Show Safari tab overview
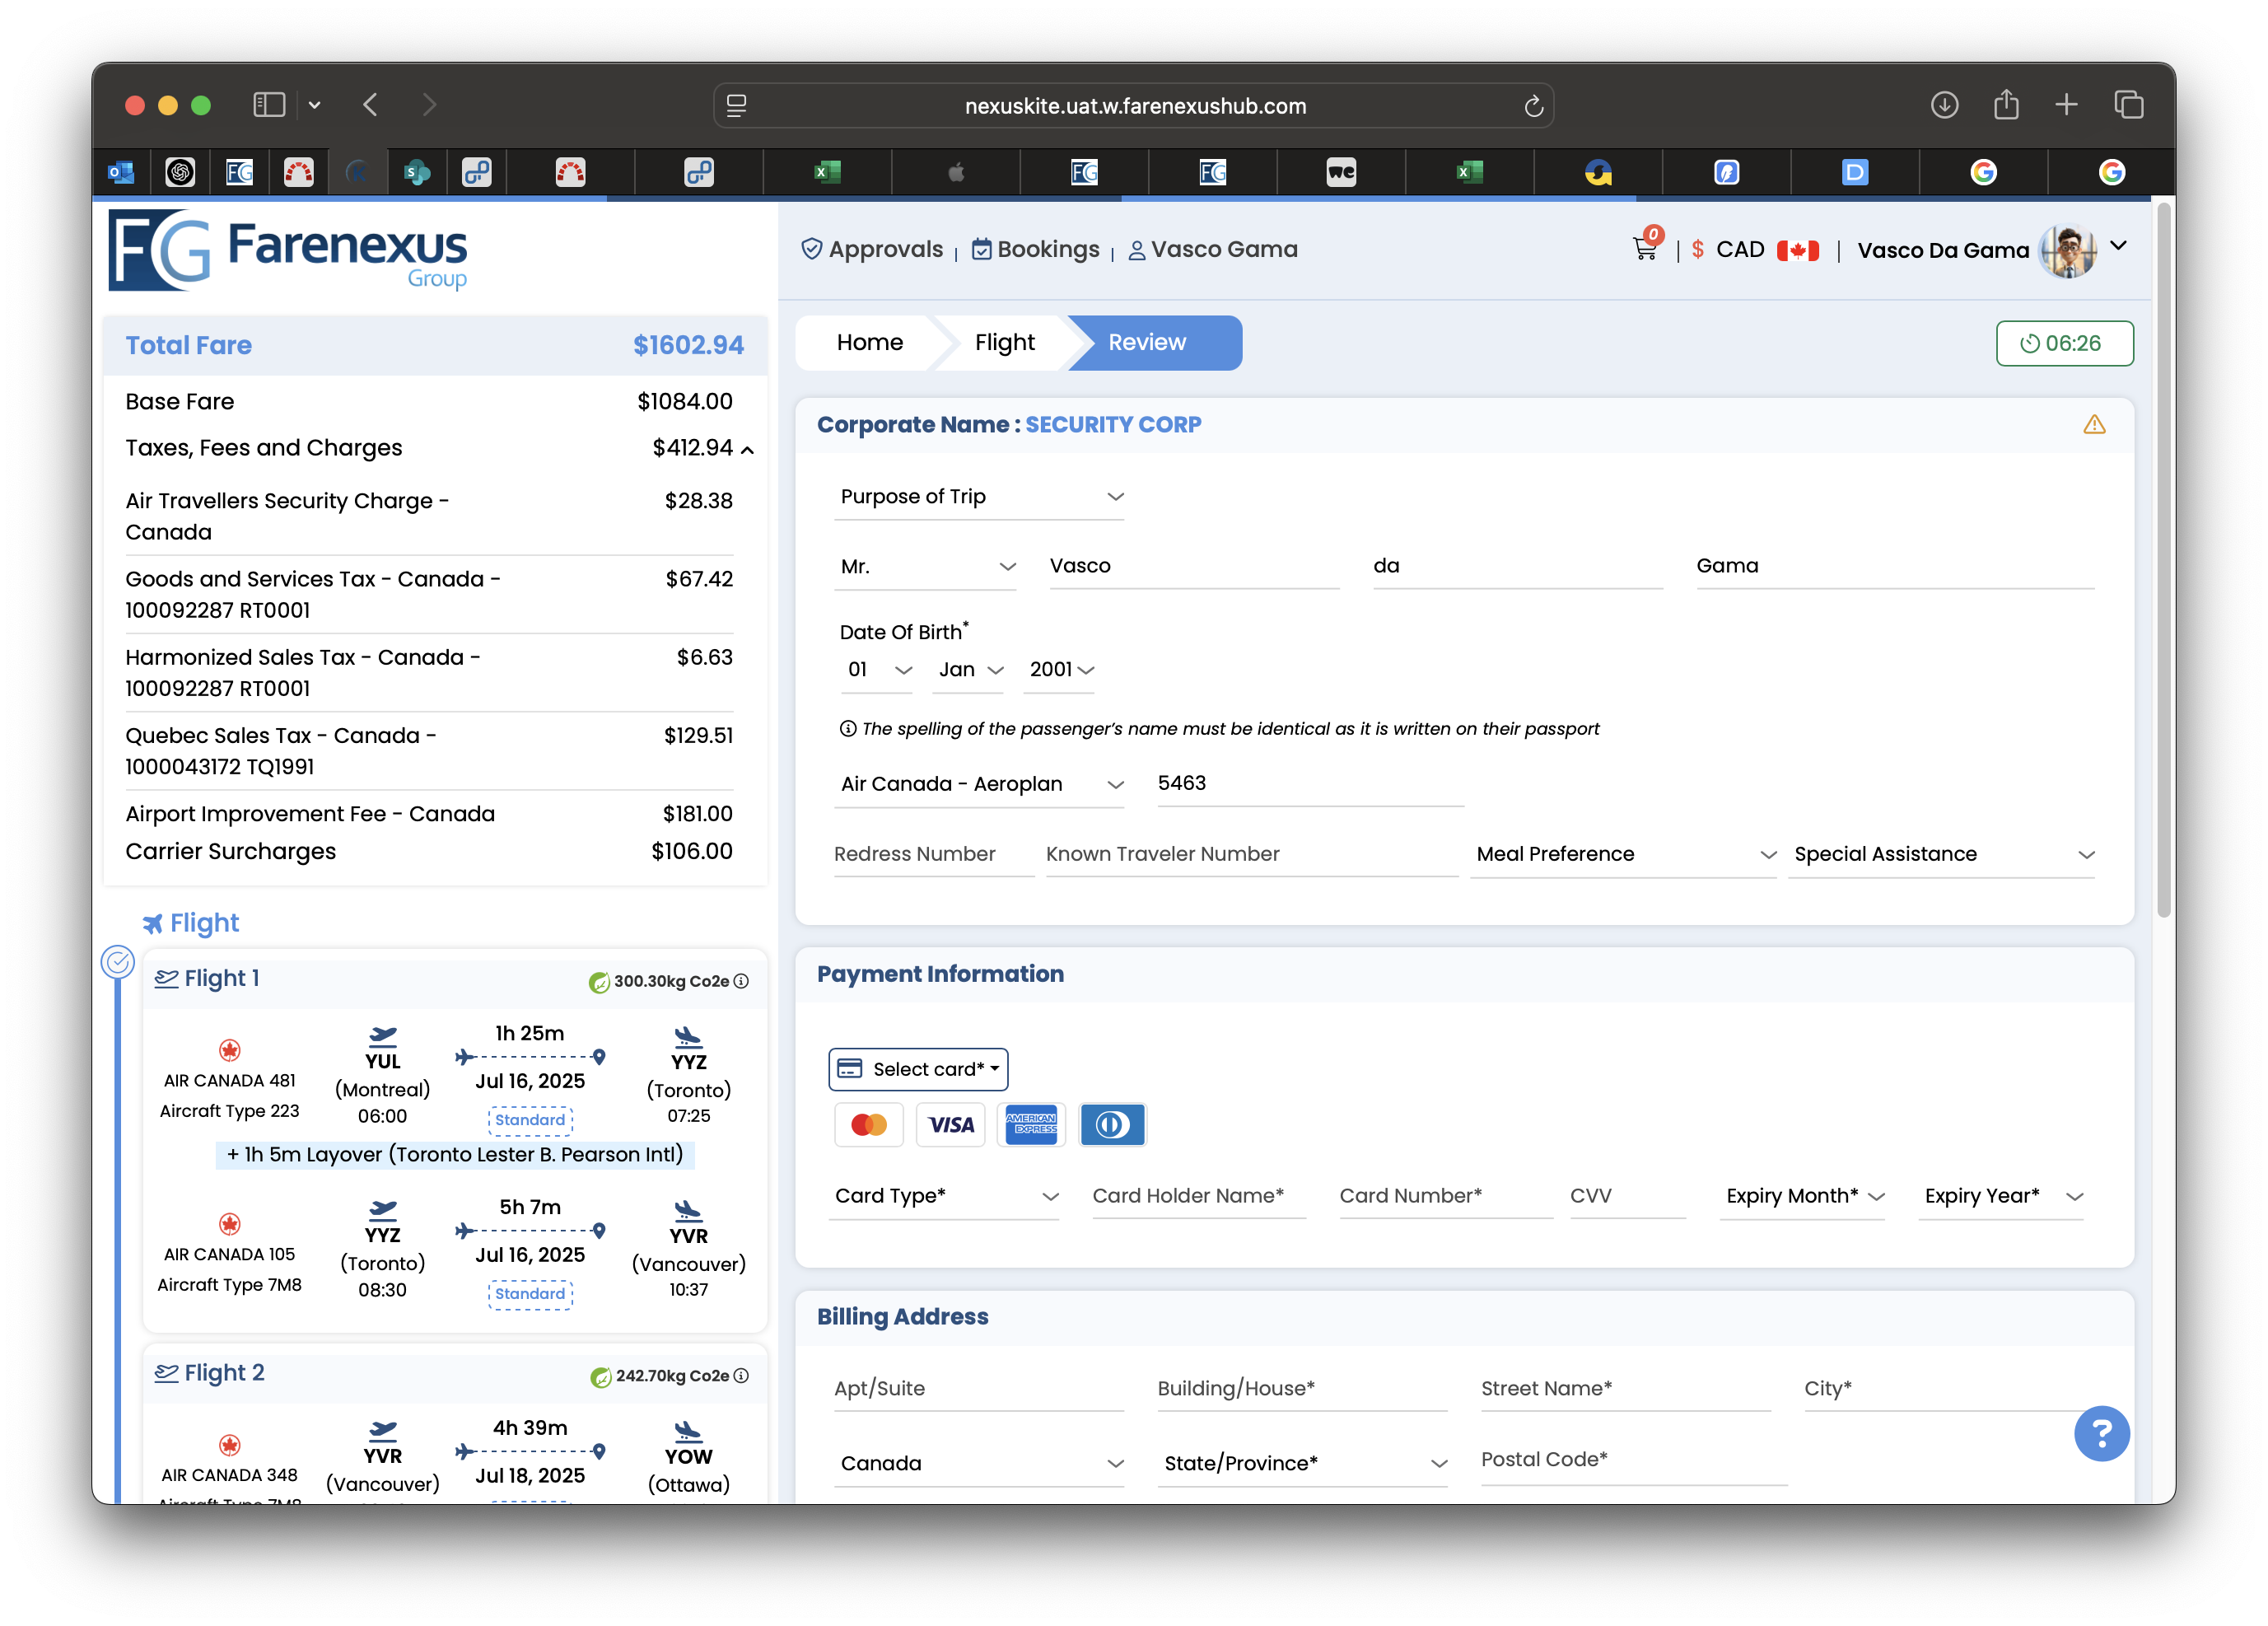The image size is (2268, 1626). pos(2129,104)
